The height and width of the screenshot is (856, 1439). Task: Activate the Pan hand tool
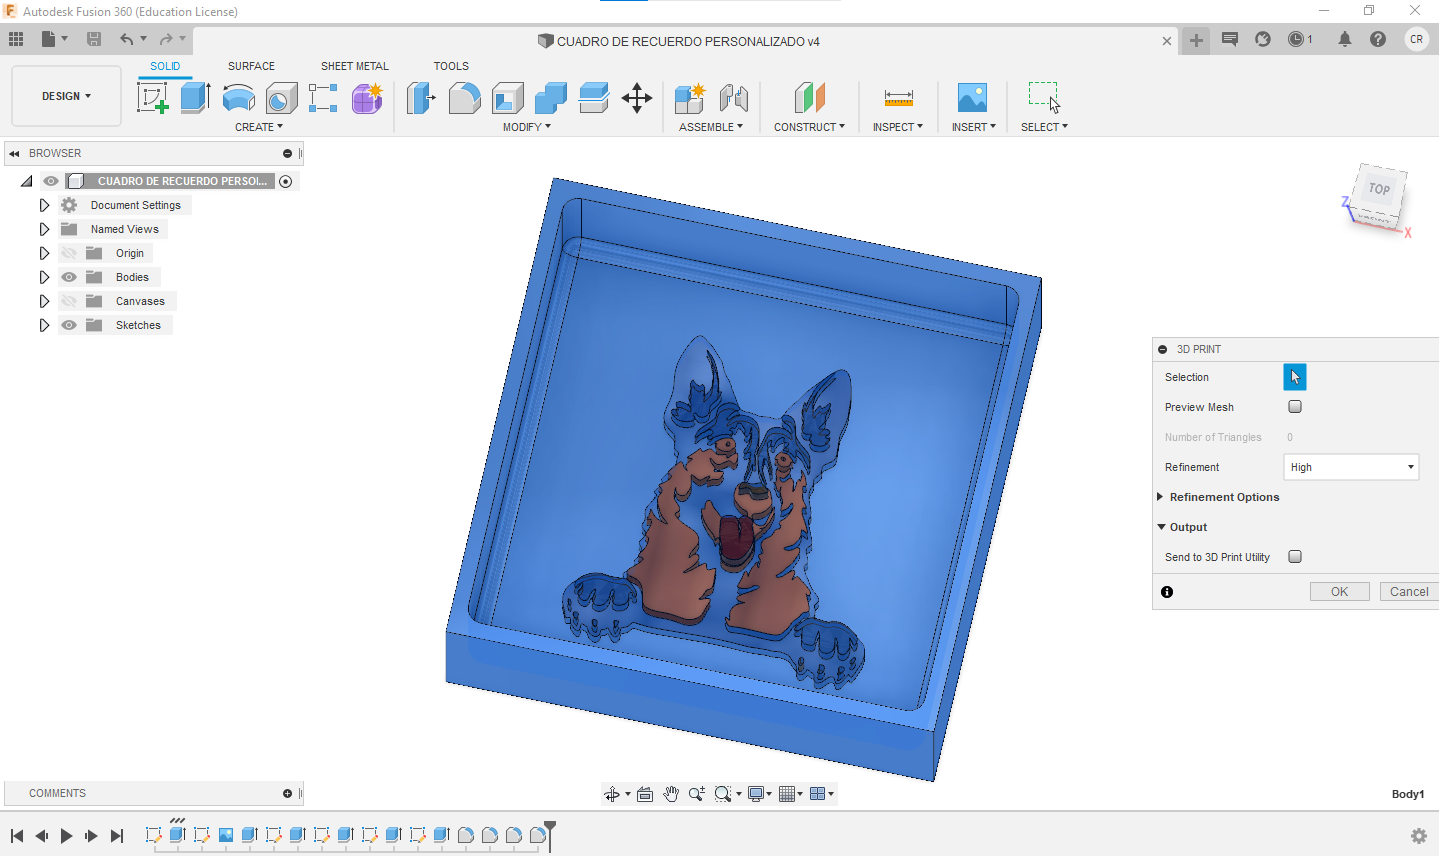tap(671, 794)
